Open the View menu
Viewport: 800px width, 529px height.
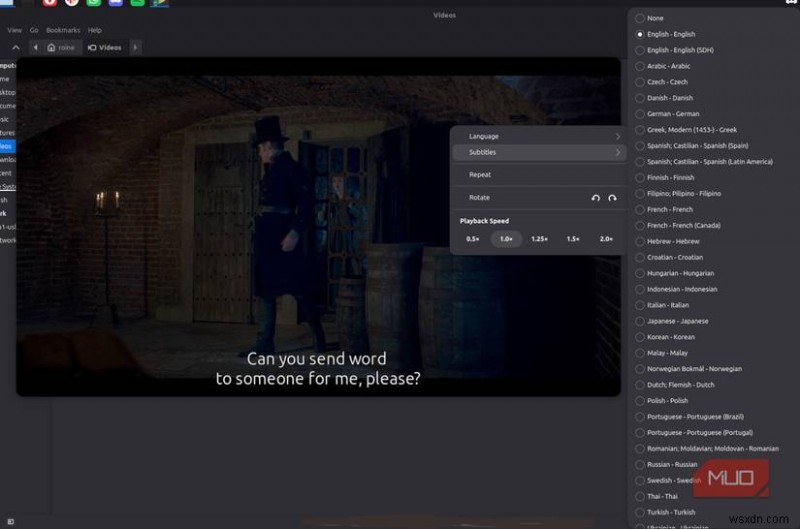coord(14,30)
